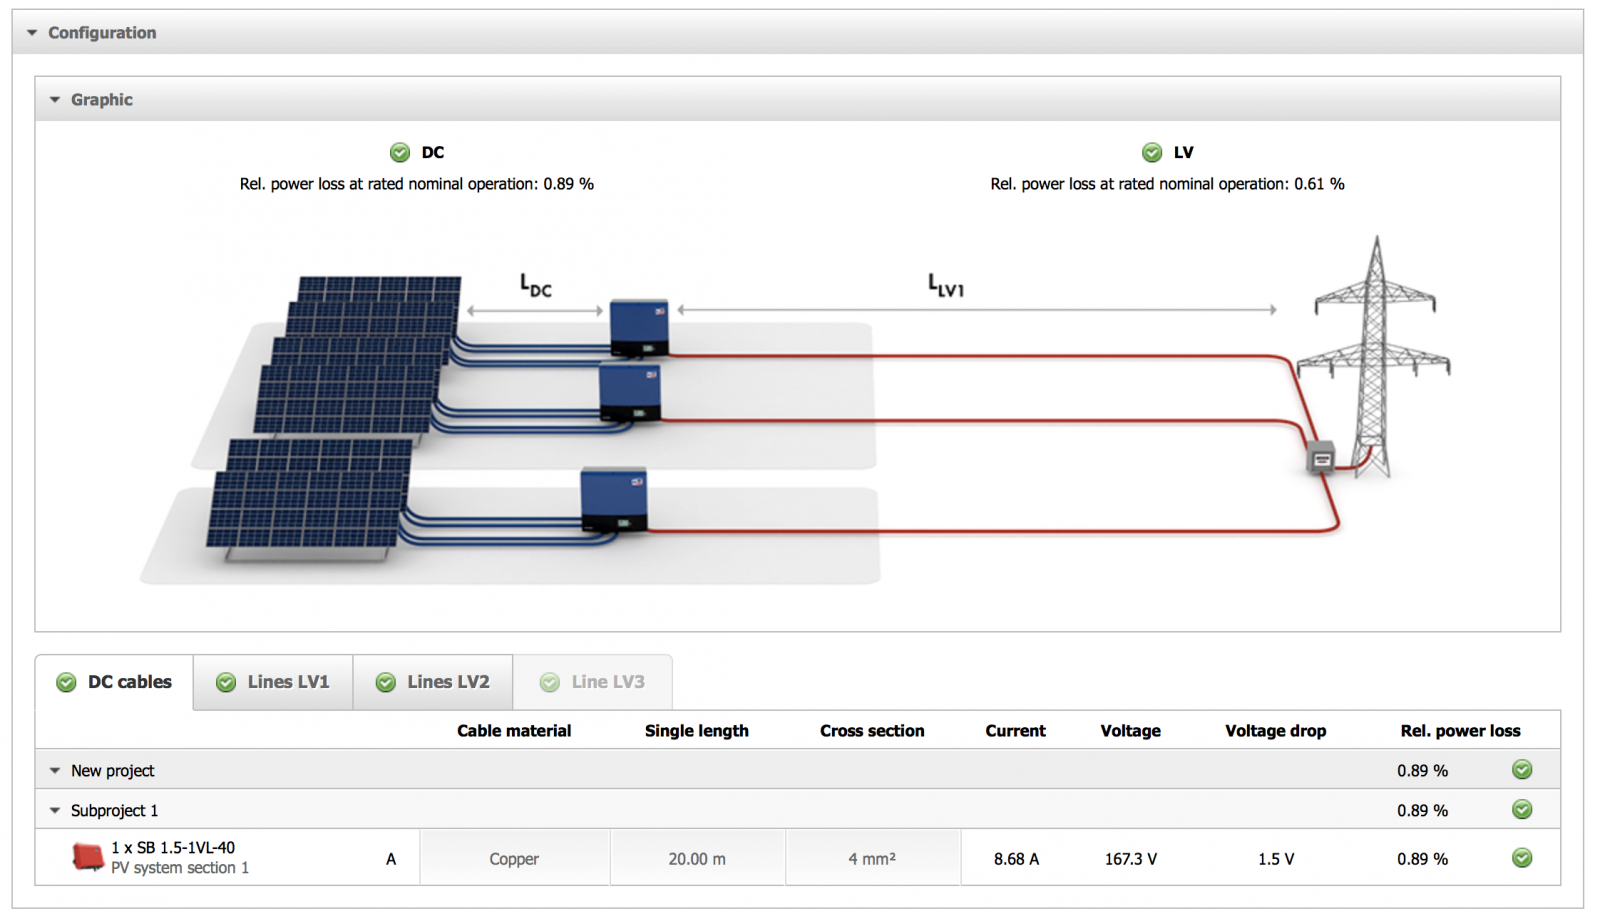Click the bottom blue inverter in the graphic
The image size is (1600, 916).
coord(614,500)
